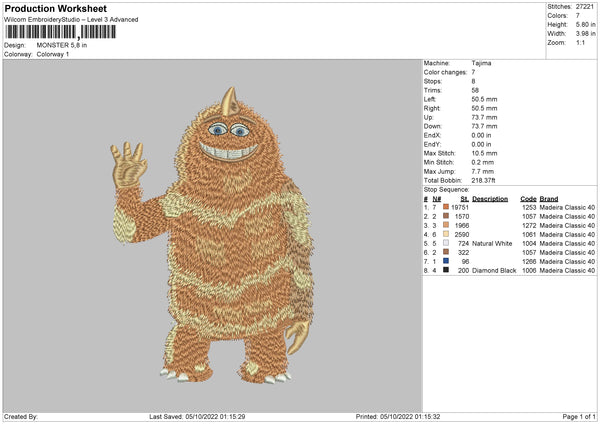600x424 pixels.
Task: Click the Stitches value '27221'
Action: (585, 7)
